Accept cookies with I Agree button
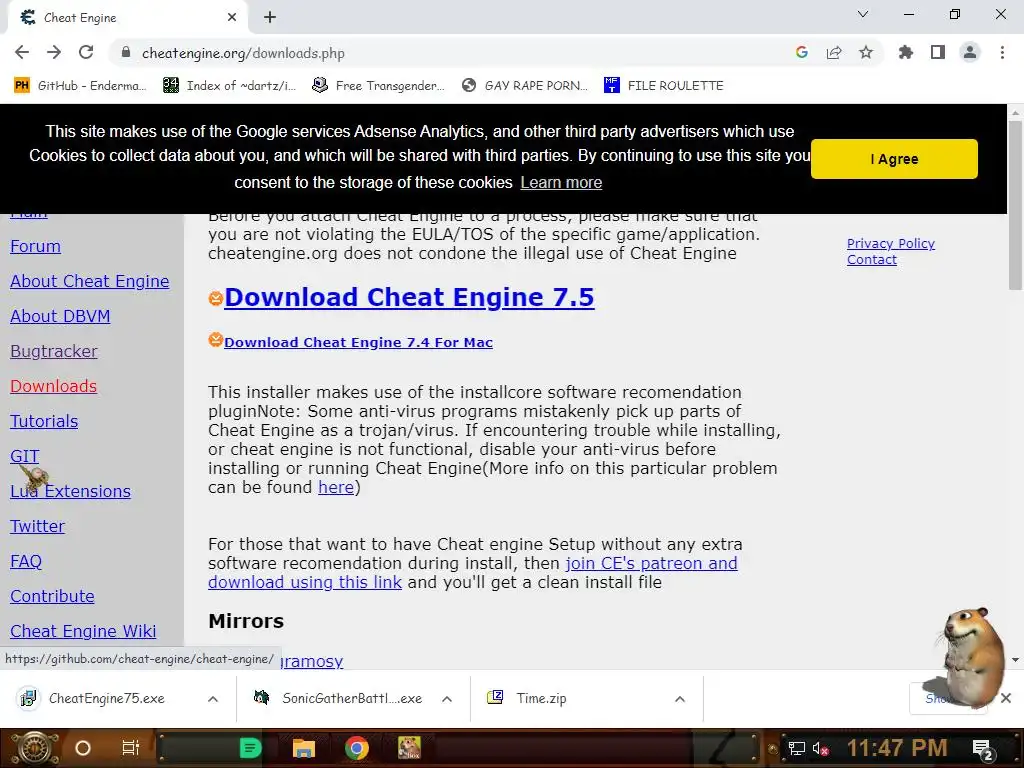This screenshot has height=768, width=1024. 894,159
